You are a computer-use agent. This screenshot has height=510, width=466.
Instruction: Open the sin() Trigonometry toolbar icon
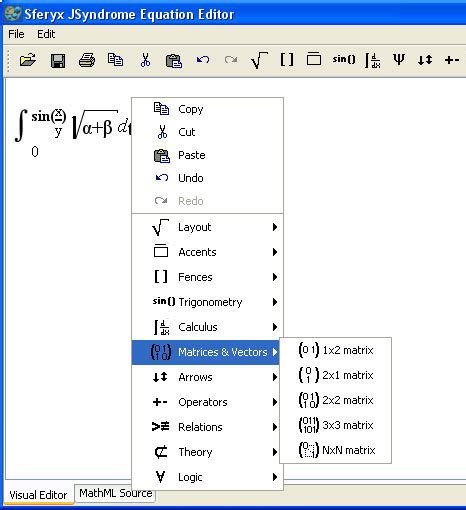[x=344, y=59]
